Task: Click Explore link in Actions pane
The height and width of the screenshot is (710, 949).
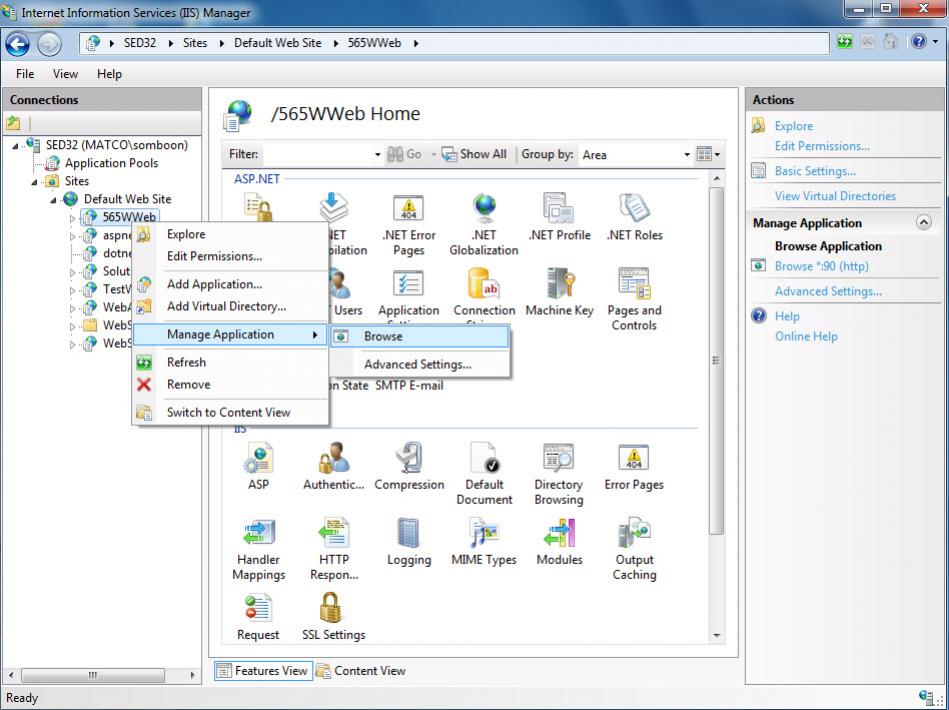Action: pos(793,126)
